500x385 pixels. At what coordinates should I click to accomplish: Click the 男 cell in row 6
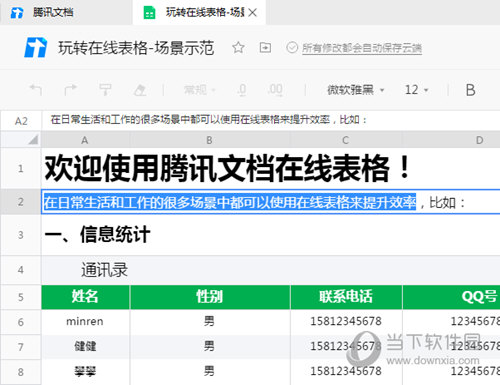209,321
